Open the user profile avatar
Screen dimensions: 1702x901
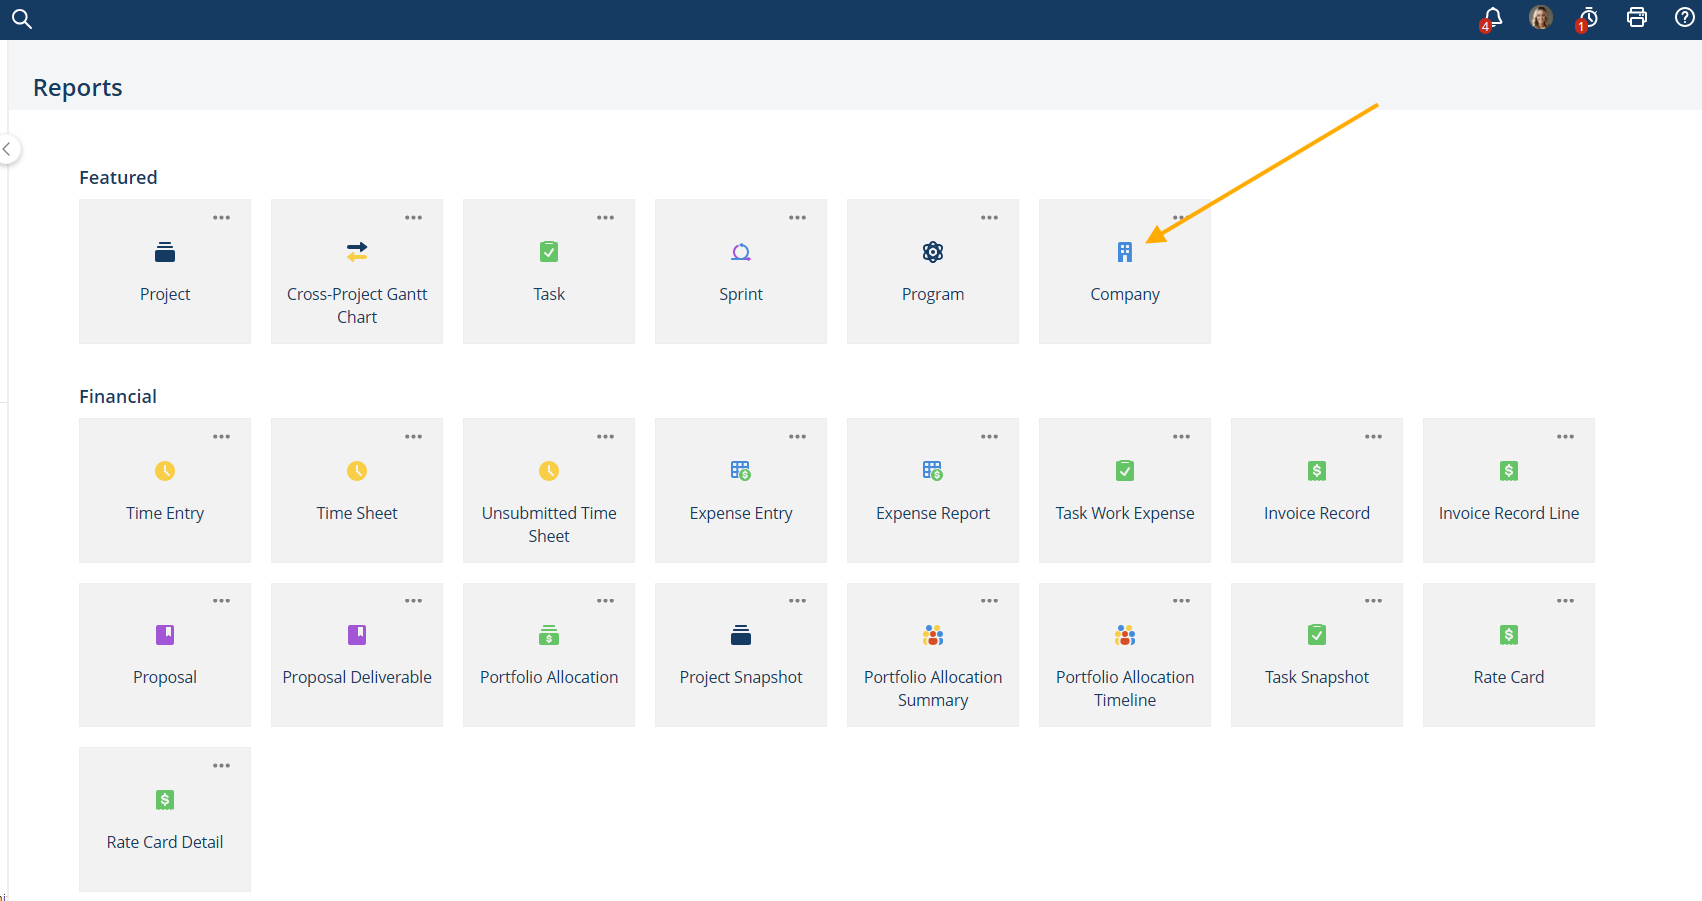(1540, 17)
